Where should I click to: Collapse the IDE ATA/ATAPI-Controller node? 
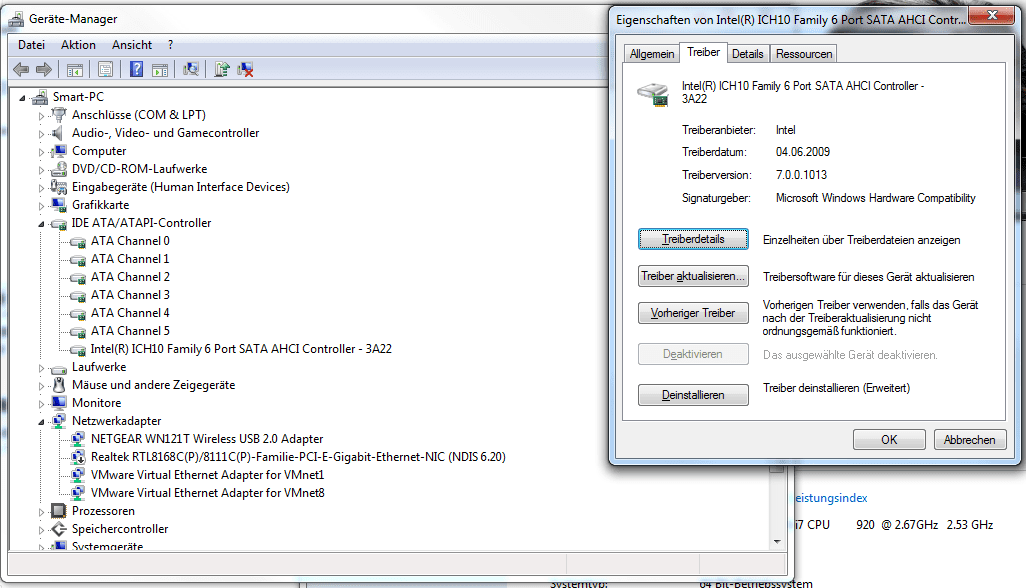click(41, 224)
